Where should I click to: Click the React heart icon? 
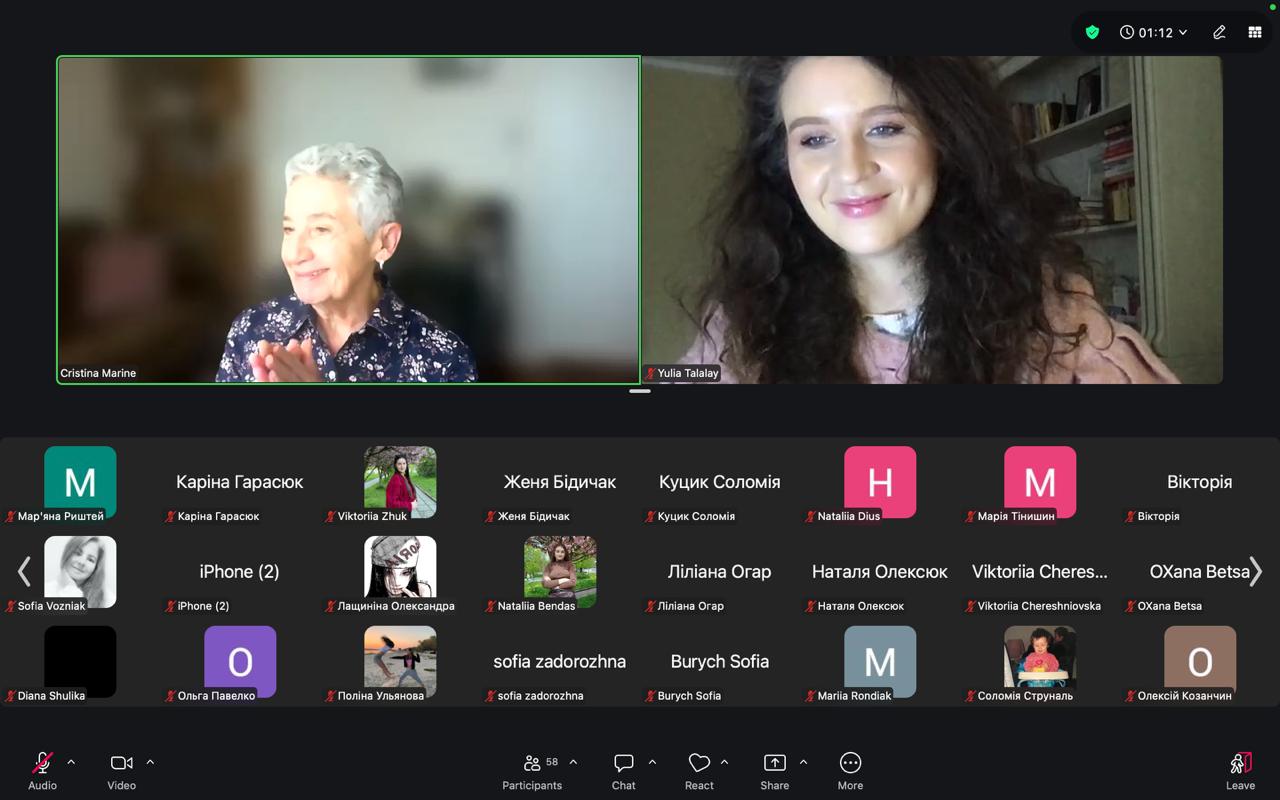click(x=699, y=764)
